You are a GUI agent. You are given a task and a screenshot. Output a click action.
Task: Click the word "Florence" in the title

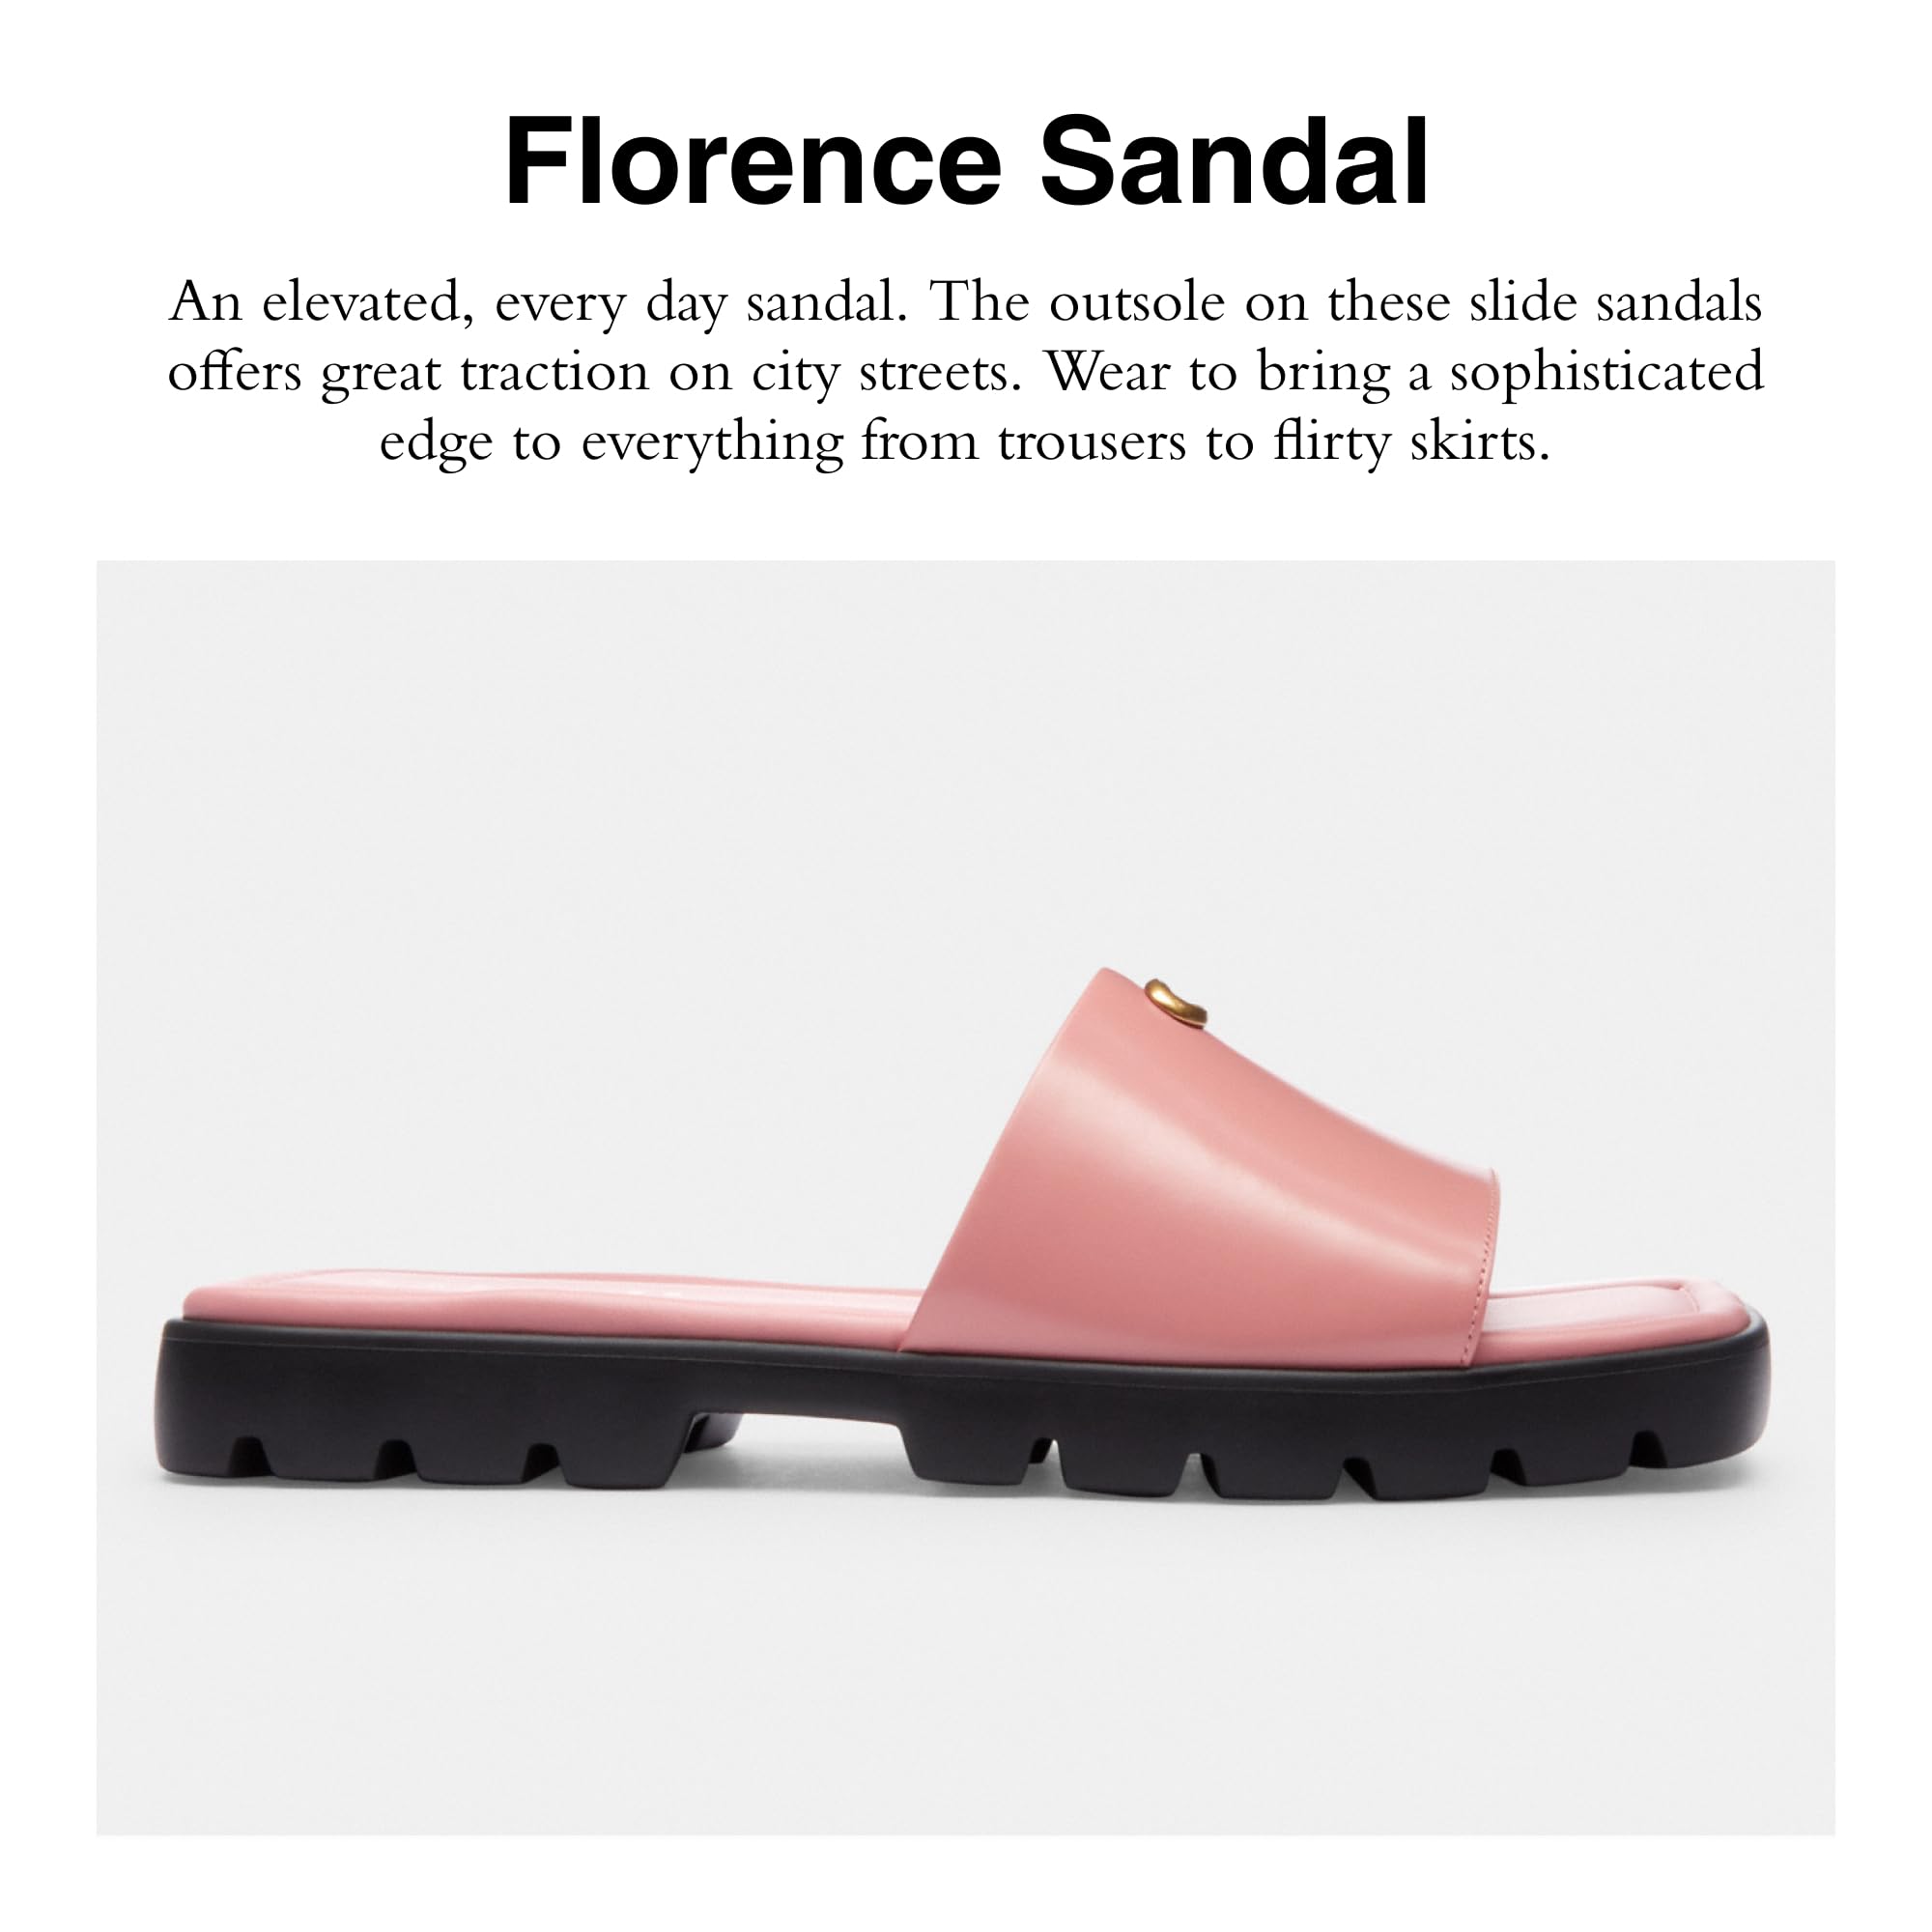[753, 161]
